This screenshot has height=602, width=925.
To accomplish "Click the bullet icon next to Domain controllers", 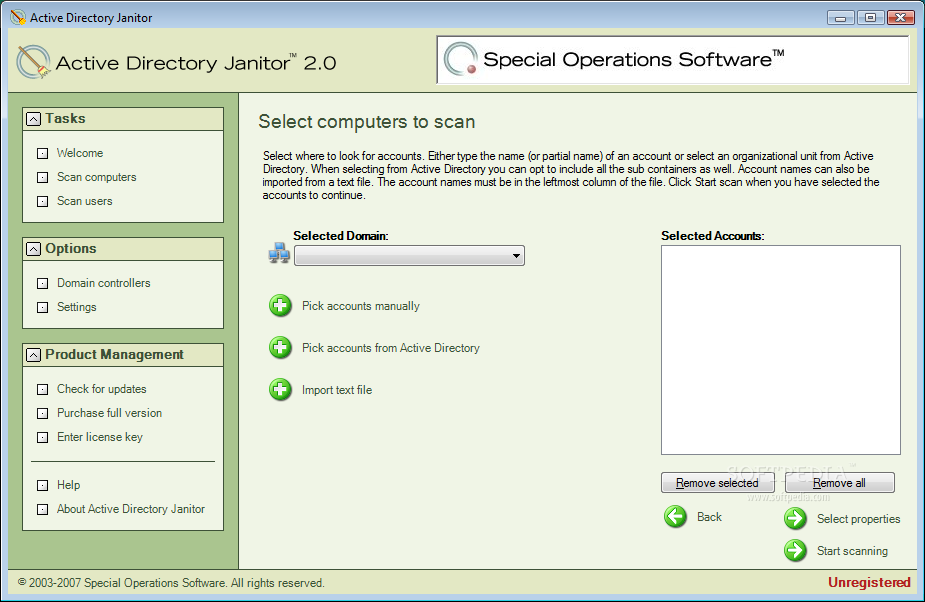I will (x=42, y=283).
